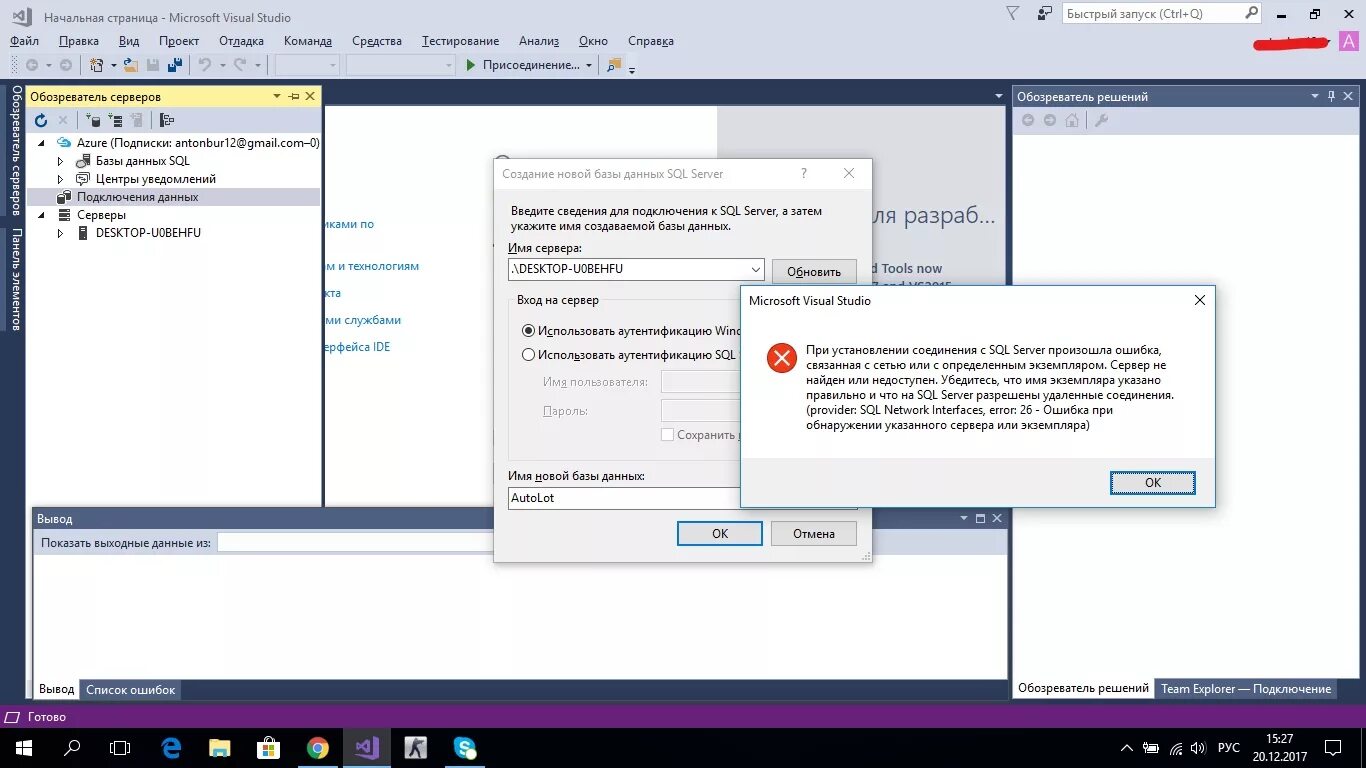Screen dimensions: 1366x768
Task: Click Отмена in the database dialog
Action: pyautogui.click(x=814, y=533)
